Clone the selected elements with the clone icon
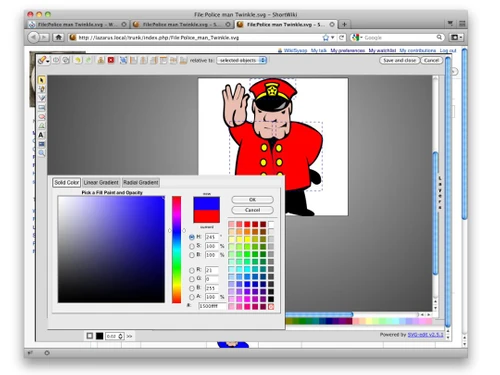This screenshot has height=375, width=500. (101, 60)
